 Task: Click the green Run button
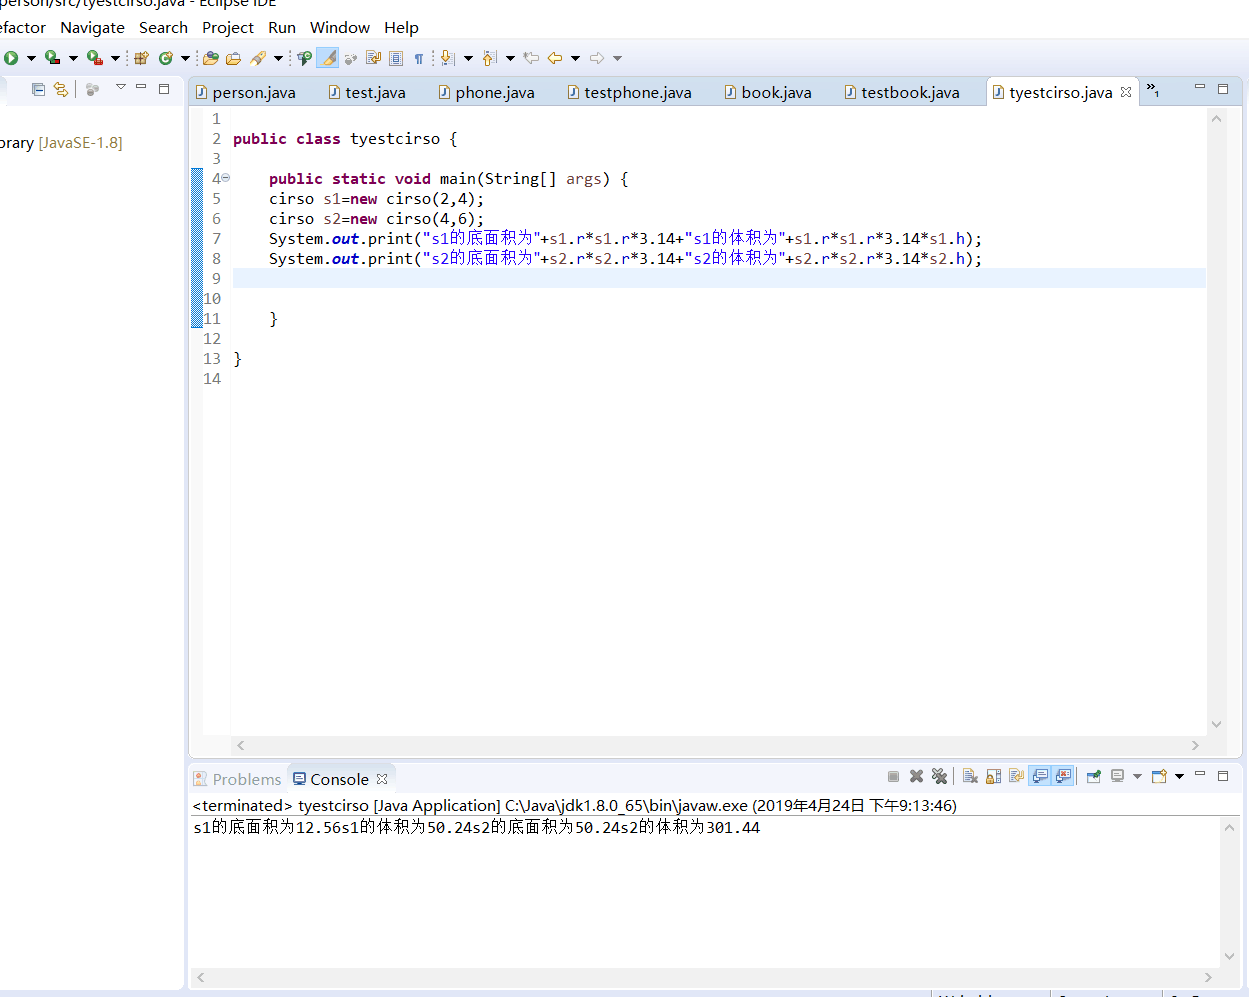pos(11,58)
